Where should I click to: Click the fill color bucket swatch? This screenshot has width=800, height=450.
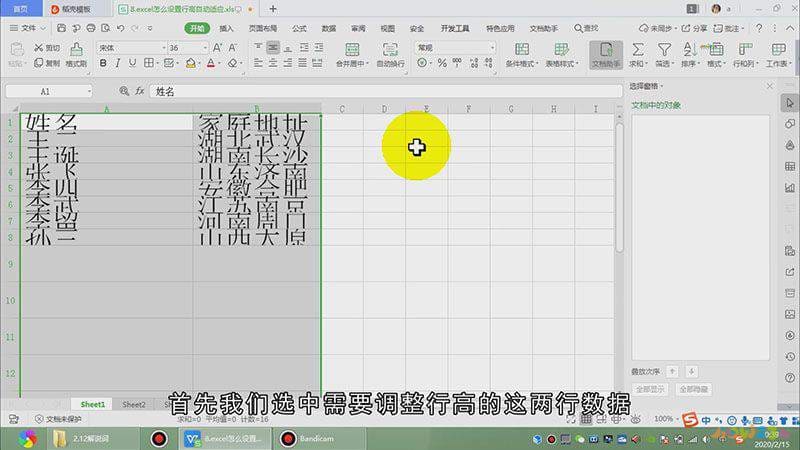(x=190, y=63)
